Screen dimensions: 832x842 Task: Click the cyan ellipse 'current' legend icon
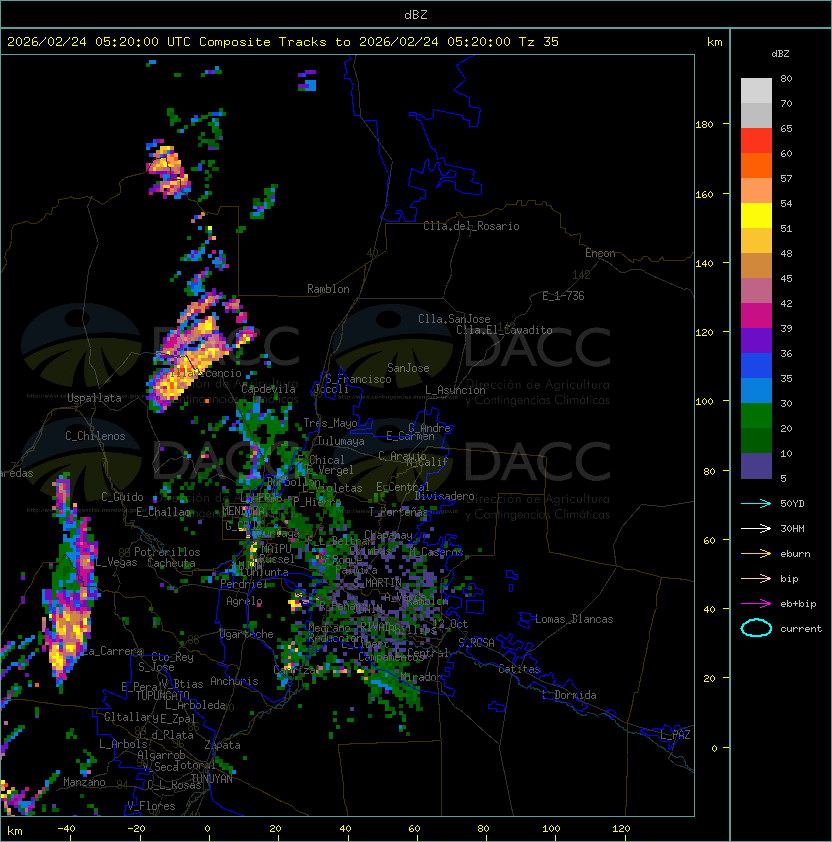coord(756,628)
